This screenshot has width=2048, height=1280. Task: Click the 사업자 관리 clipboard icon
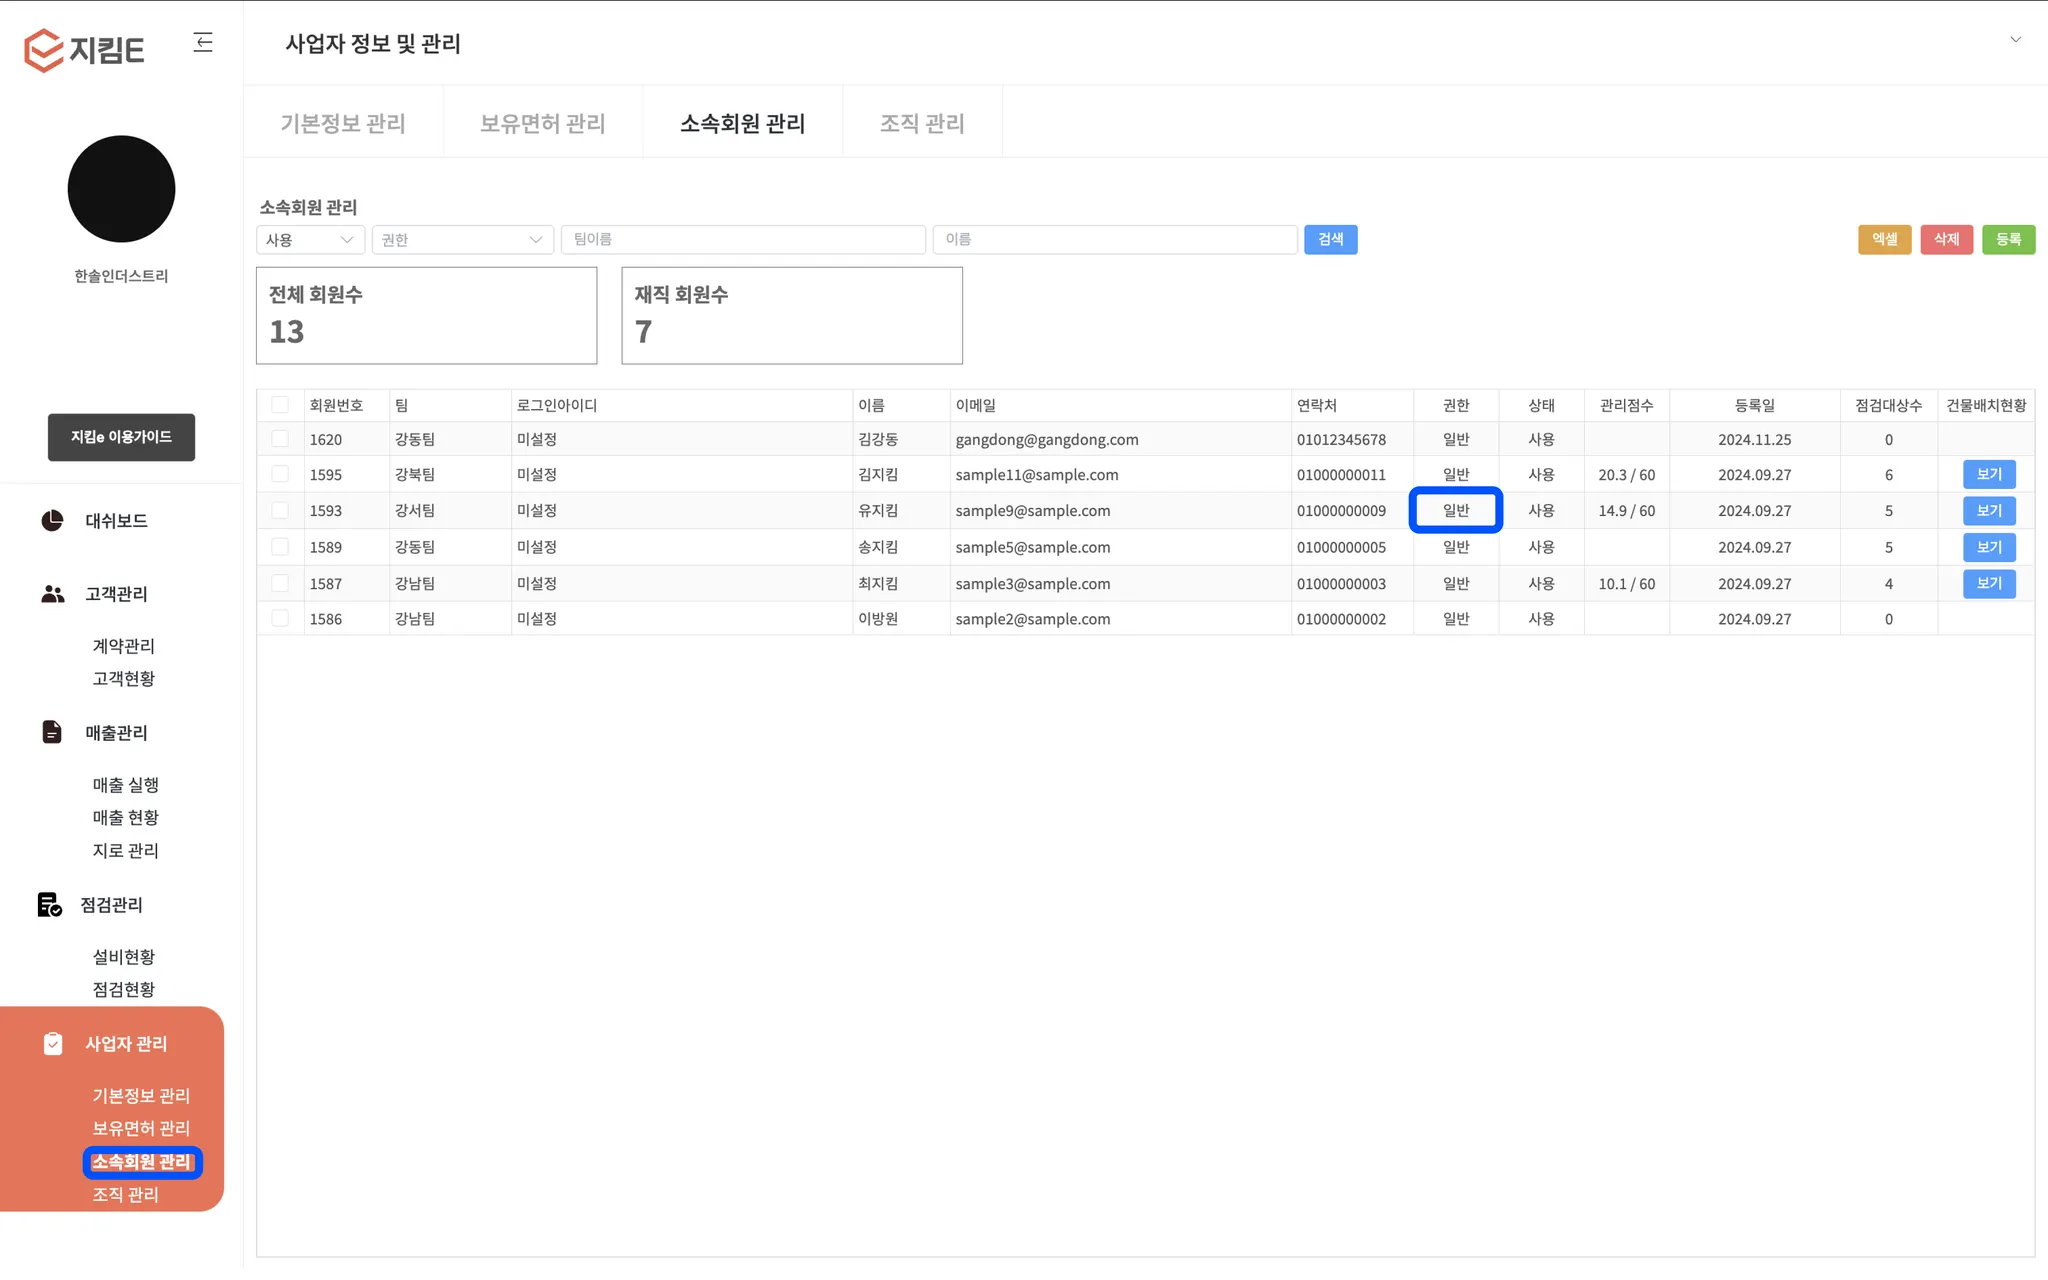tap(53, 1044)
